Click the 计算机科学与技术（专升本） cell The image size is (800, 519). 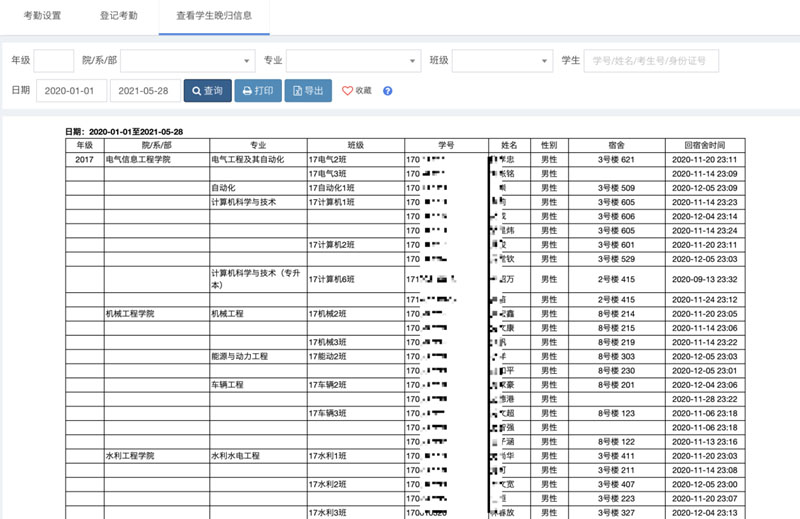coord(256,278)
